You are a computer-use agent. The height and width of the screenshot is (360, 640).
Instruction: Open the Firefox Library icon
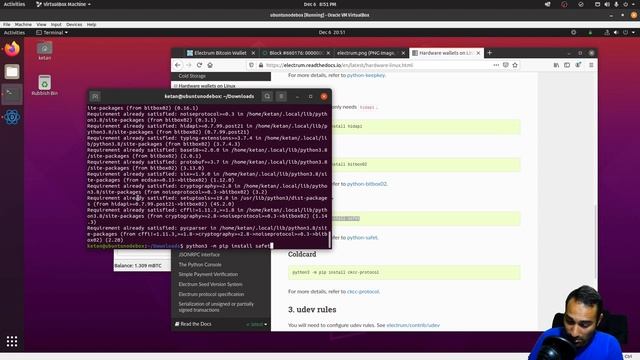click(556, 65)
